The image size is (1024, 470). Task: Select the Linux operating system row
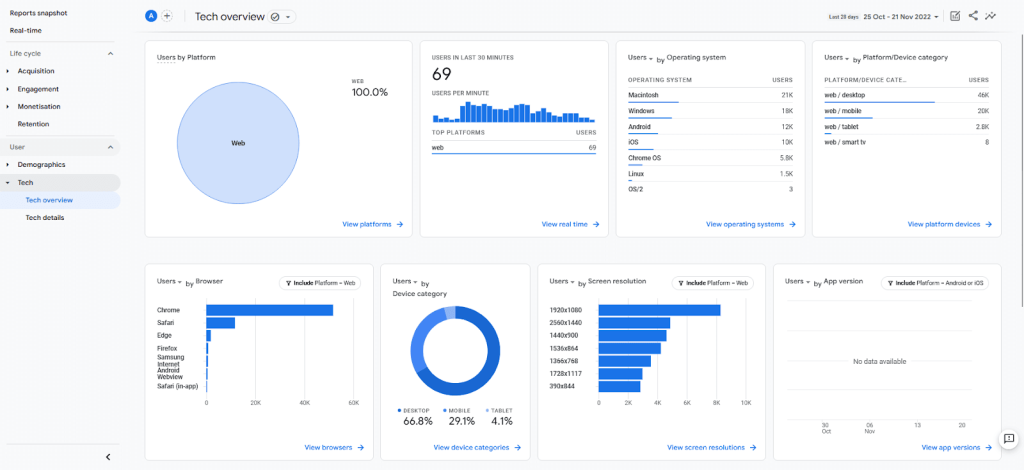point(710,174)
